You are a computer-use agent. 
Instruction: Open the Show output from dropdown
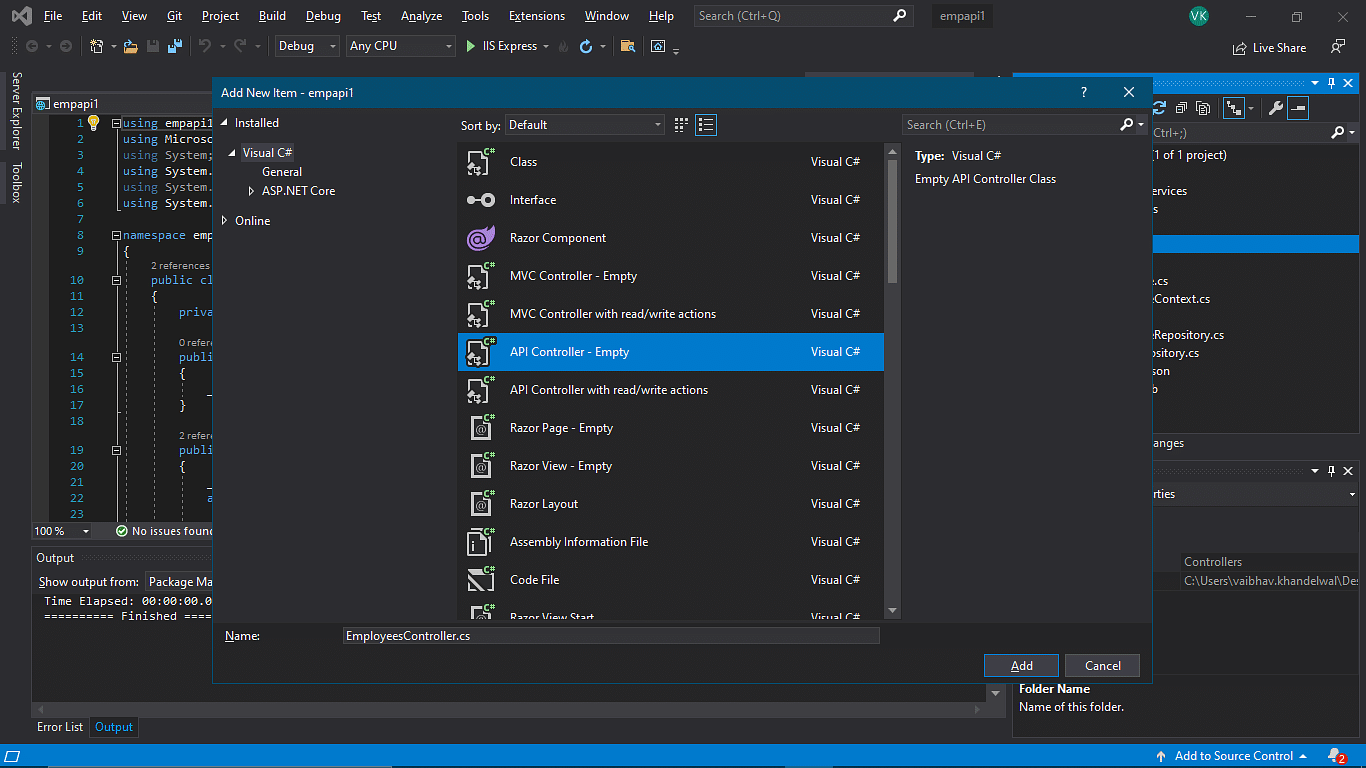tap(180, 582)
